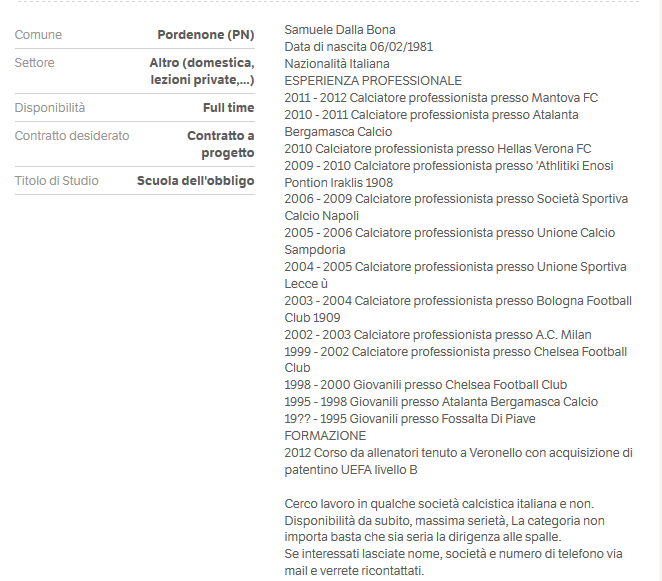This screenshot has height=581, width=662.
Task: Click the Data di nascita line
Action: pos(358,47)
